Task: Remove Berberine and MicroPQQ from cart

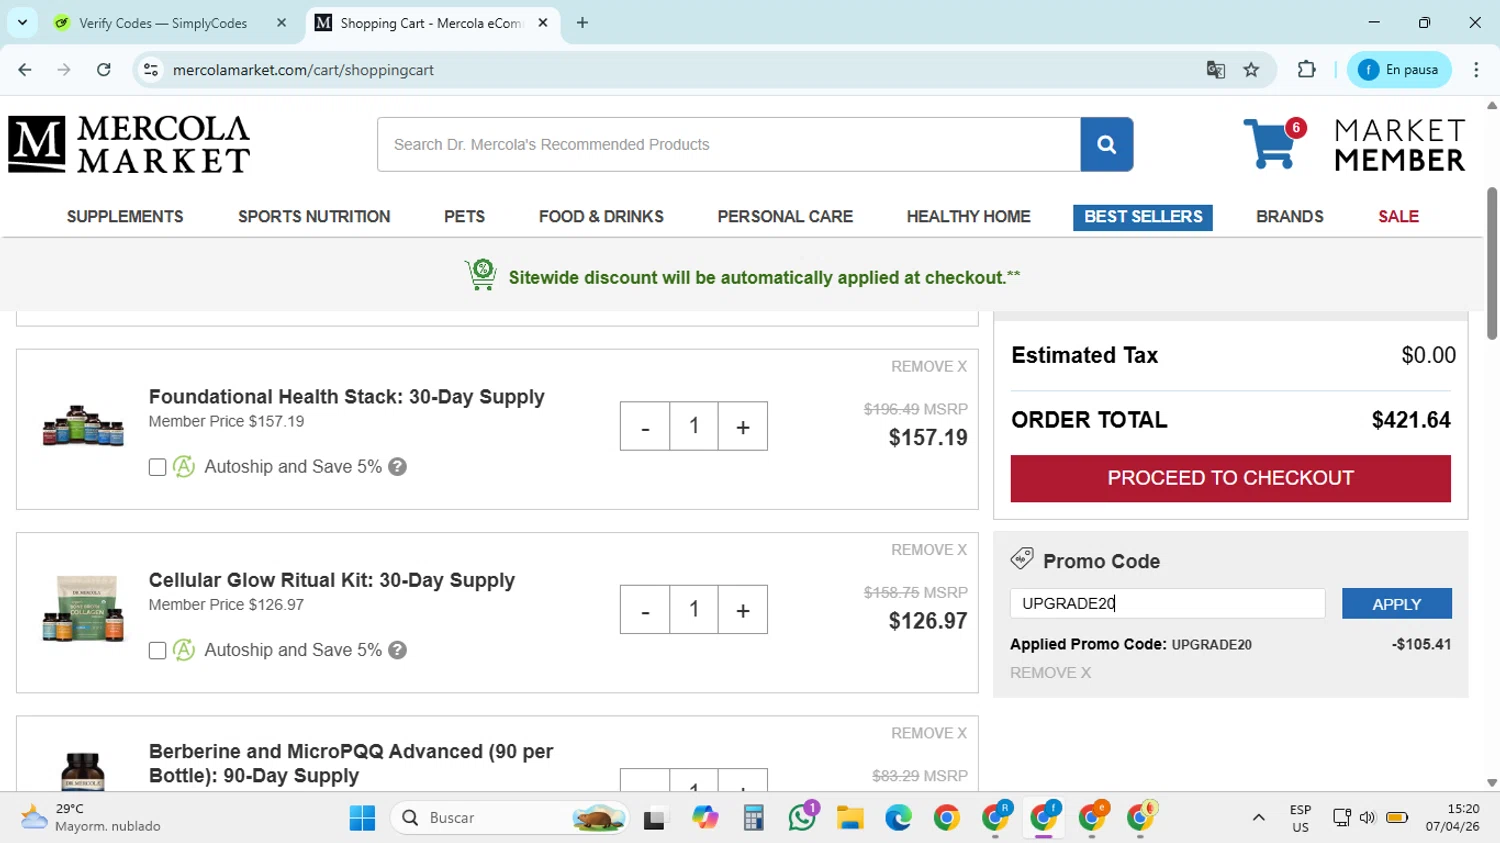Action: (929, 733)
